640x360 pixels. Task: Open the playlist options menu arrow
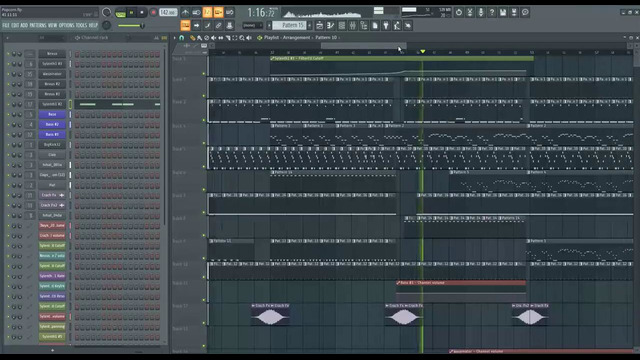(x=175, y=38)
